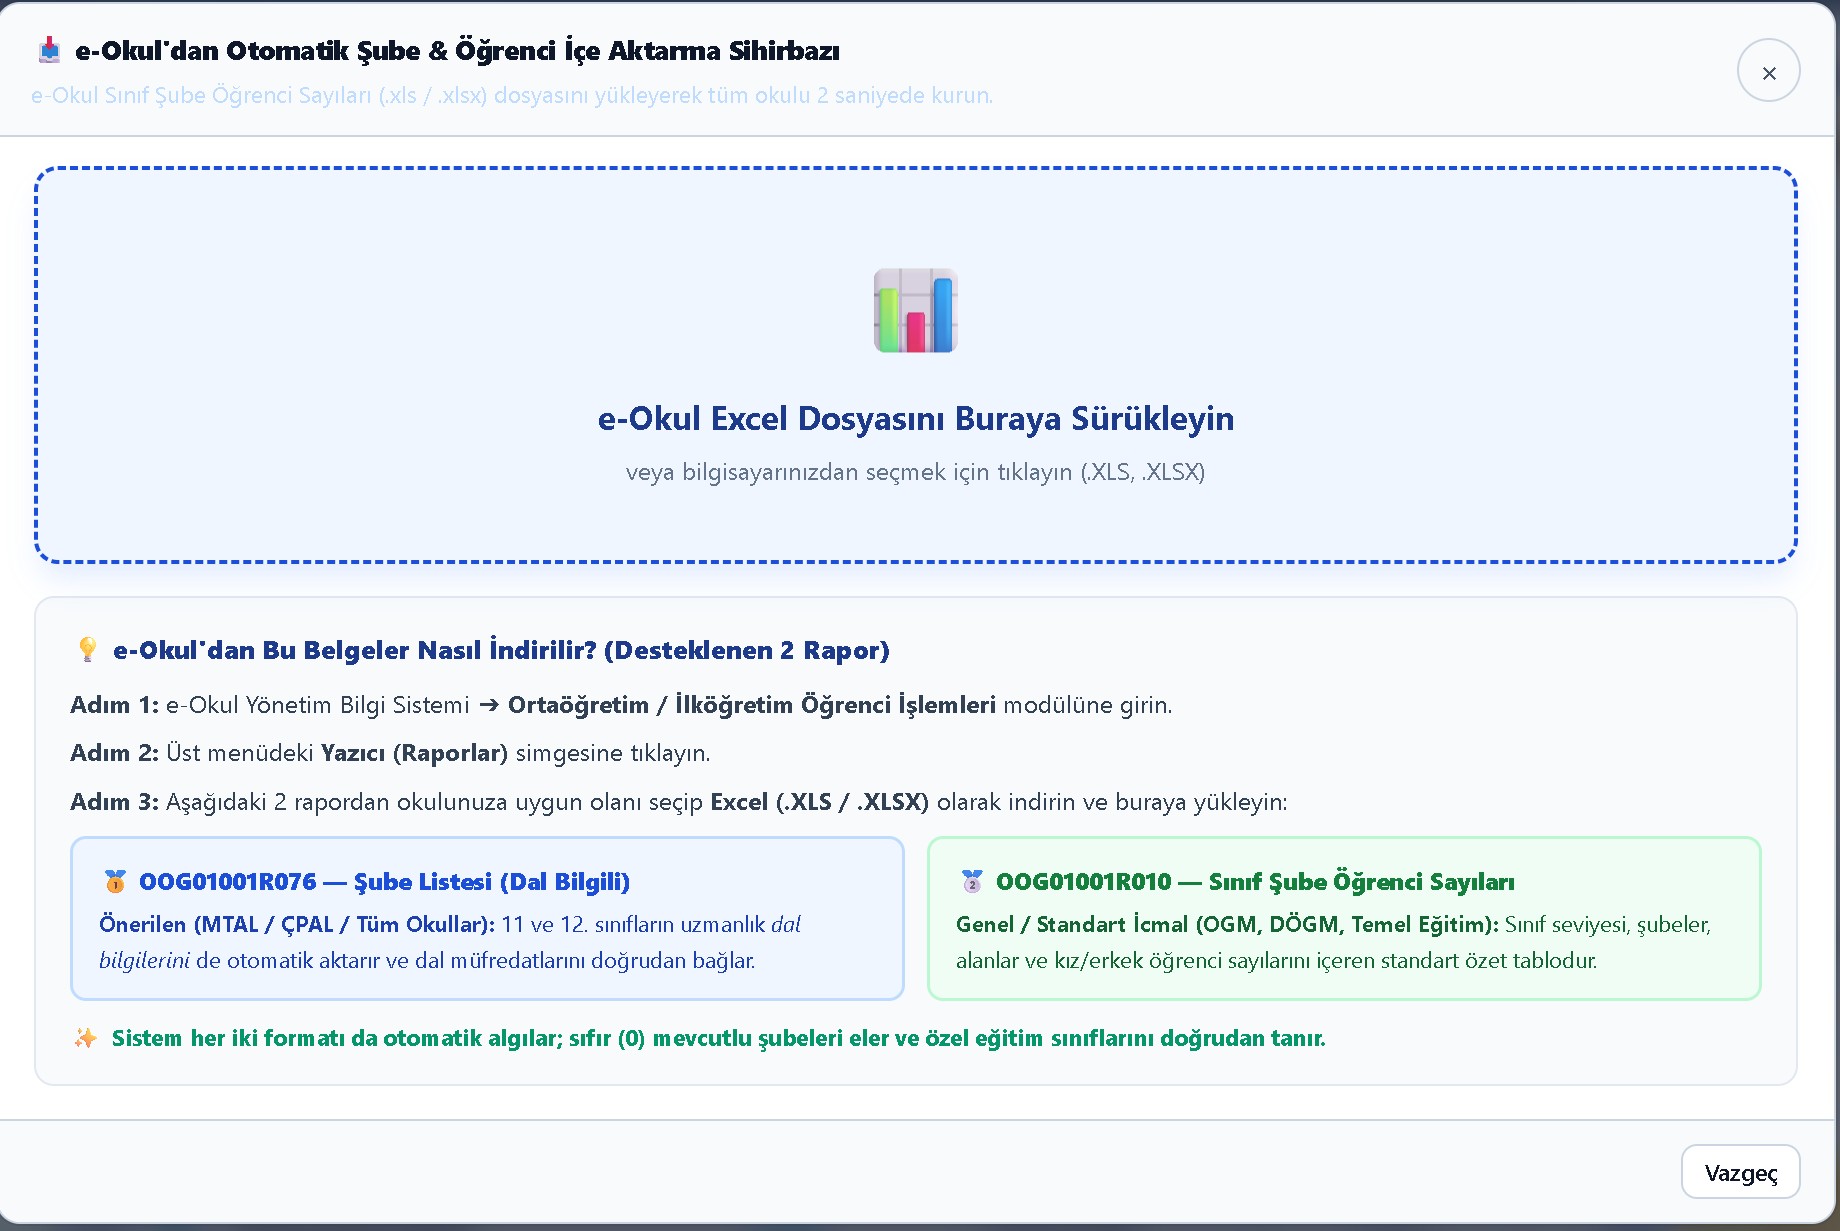The width and height of the screenshot is (1840, 1231).
Task: Click the light bulb icon in help section
Action: 88,650
